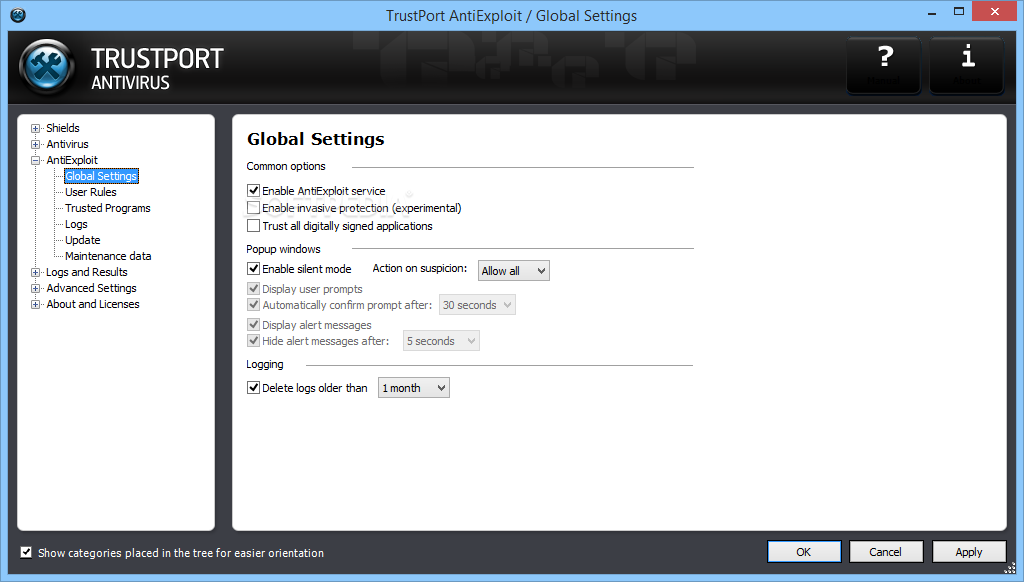Viewport: 1024px width, 582px height.
Task: Toggle Hide alert messages after checkbox
Action: click(253, 341)
